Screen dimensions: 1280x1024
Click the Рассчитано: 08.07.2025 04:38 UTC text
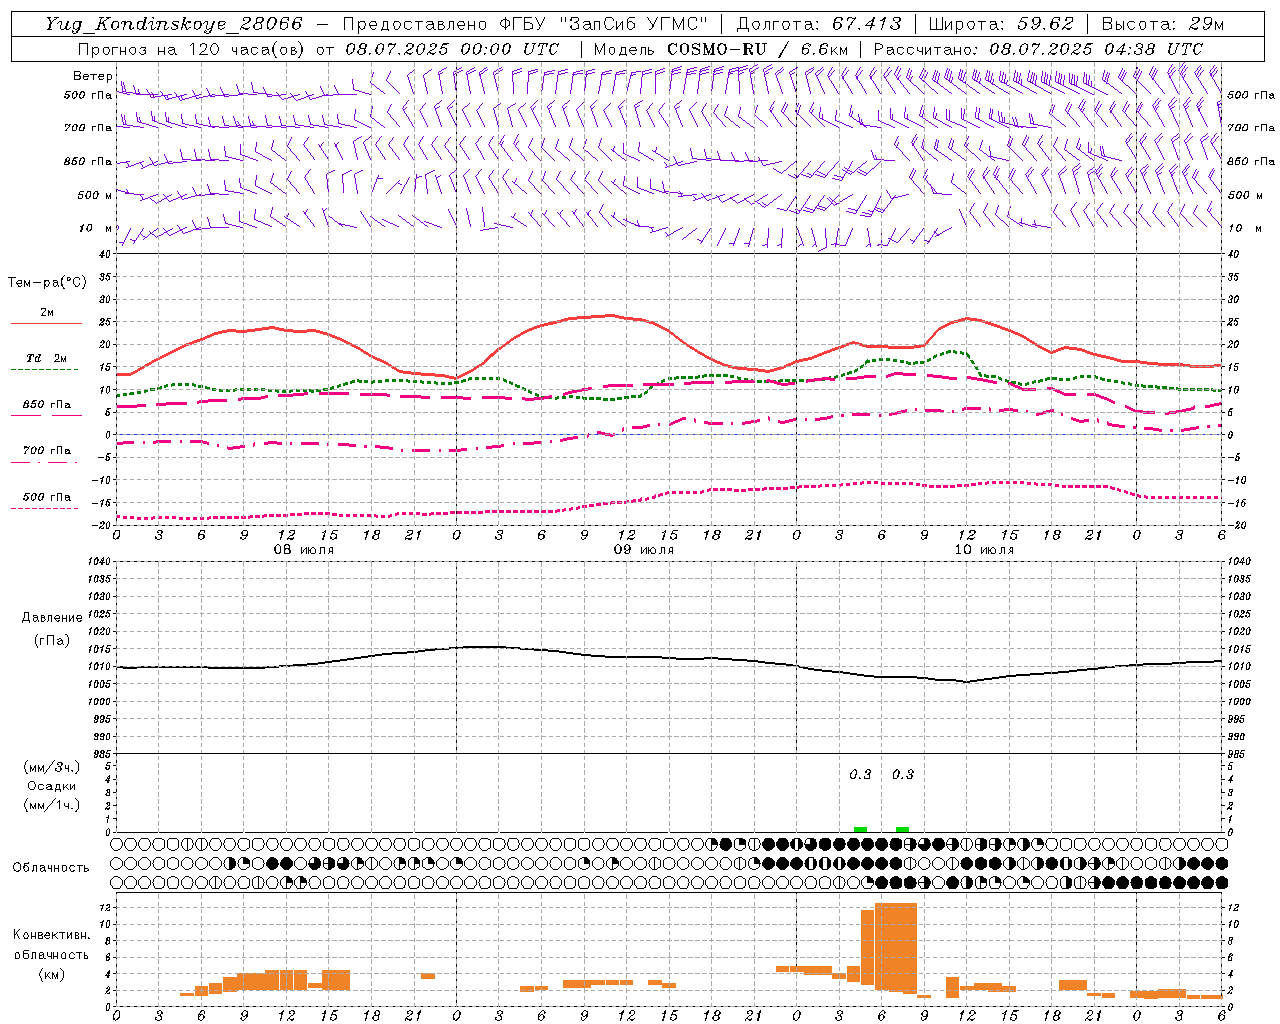[x=1038, y=49]
